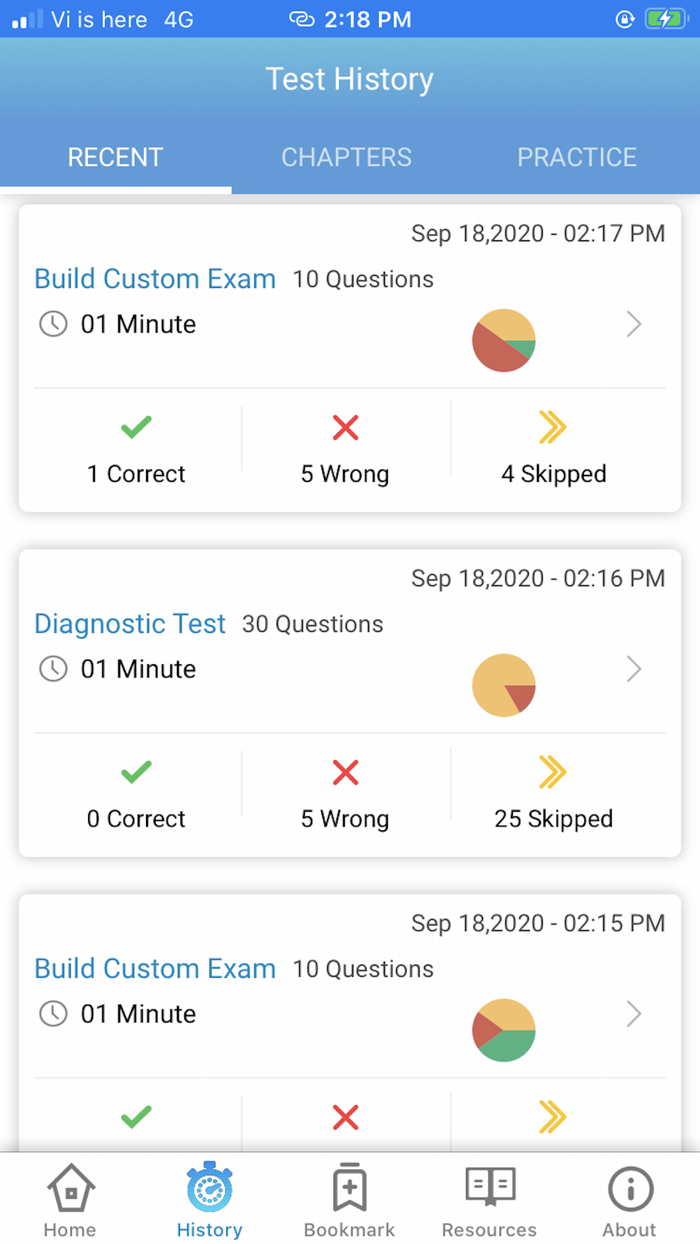Select the RECENT tab
This screenshot has width=700, height=1244.
(x=115, y=157)
